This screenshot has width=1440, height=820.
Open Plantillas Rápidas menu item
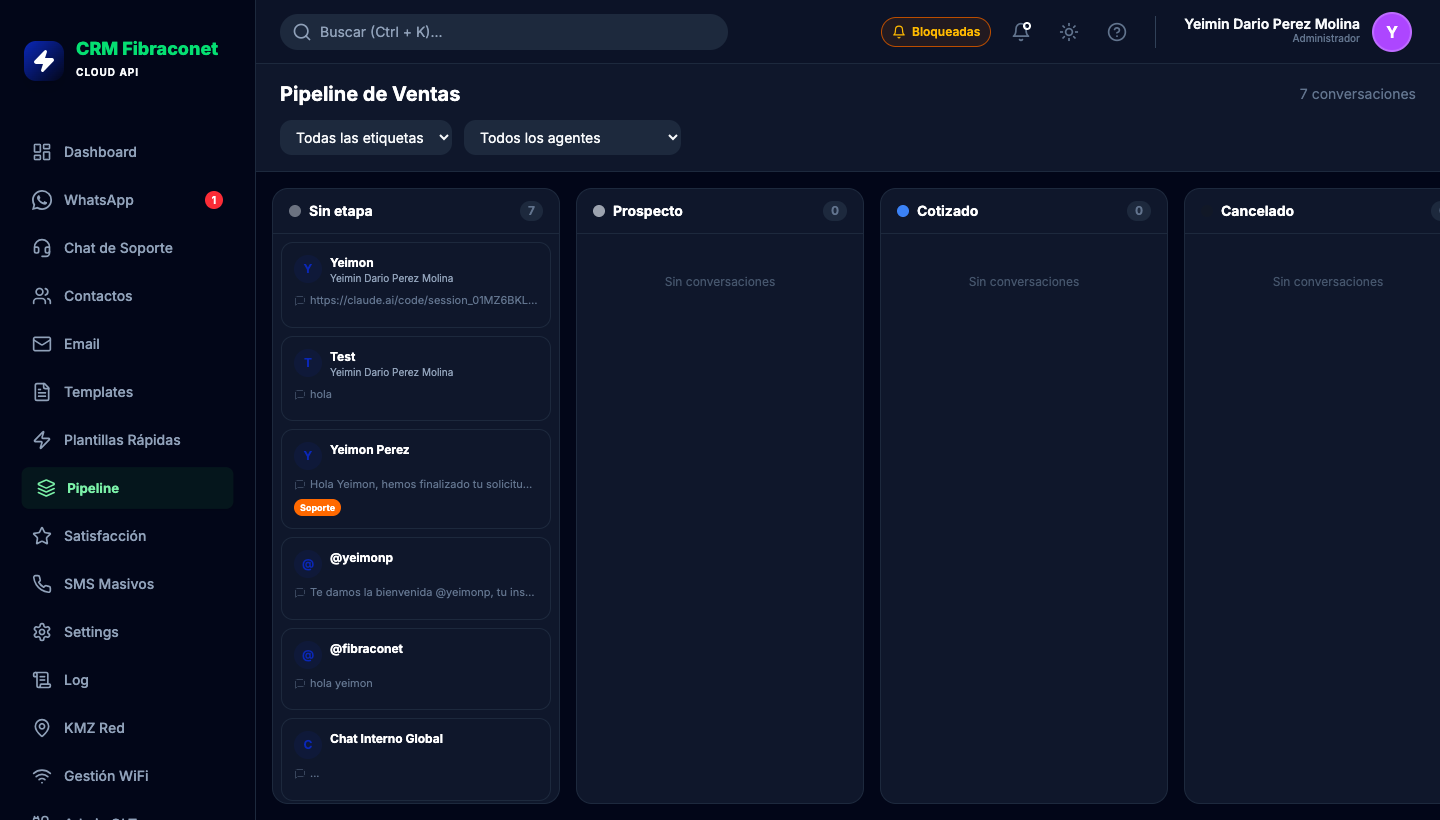pos(128,440)
